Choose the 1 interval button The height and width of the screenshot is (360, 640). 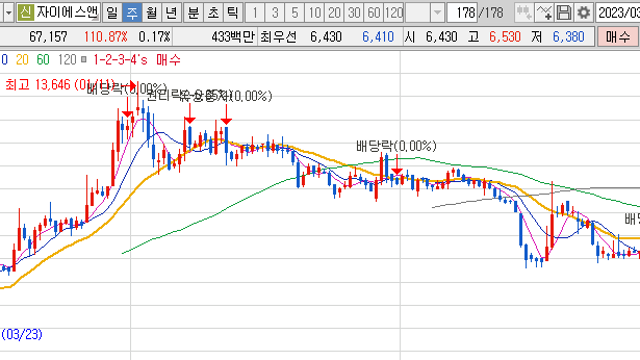click(x=255, y=13)
